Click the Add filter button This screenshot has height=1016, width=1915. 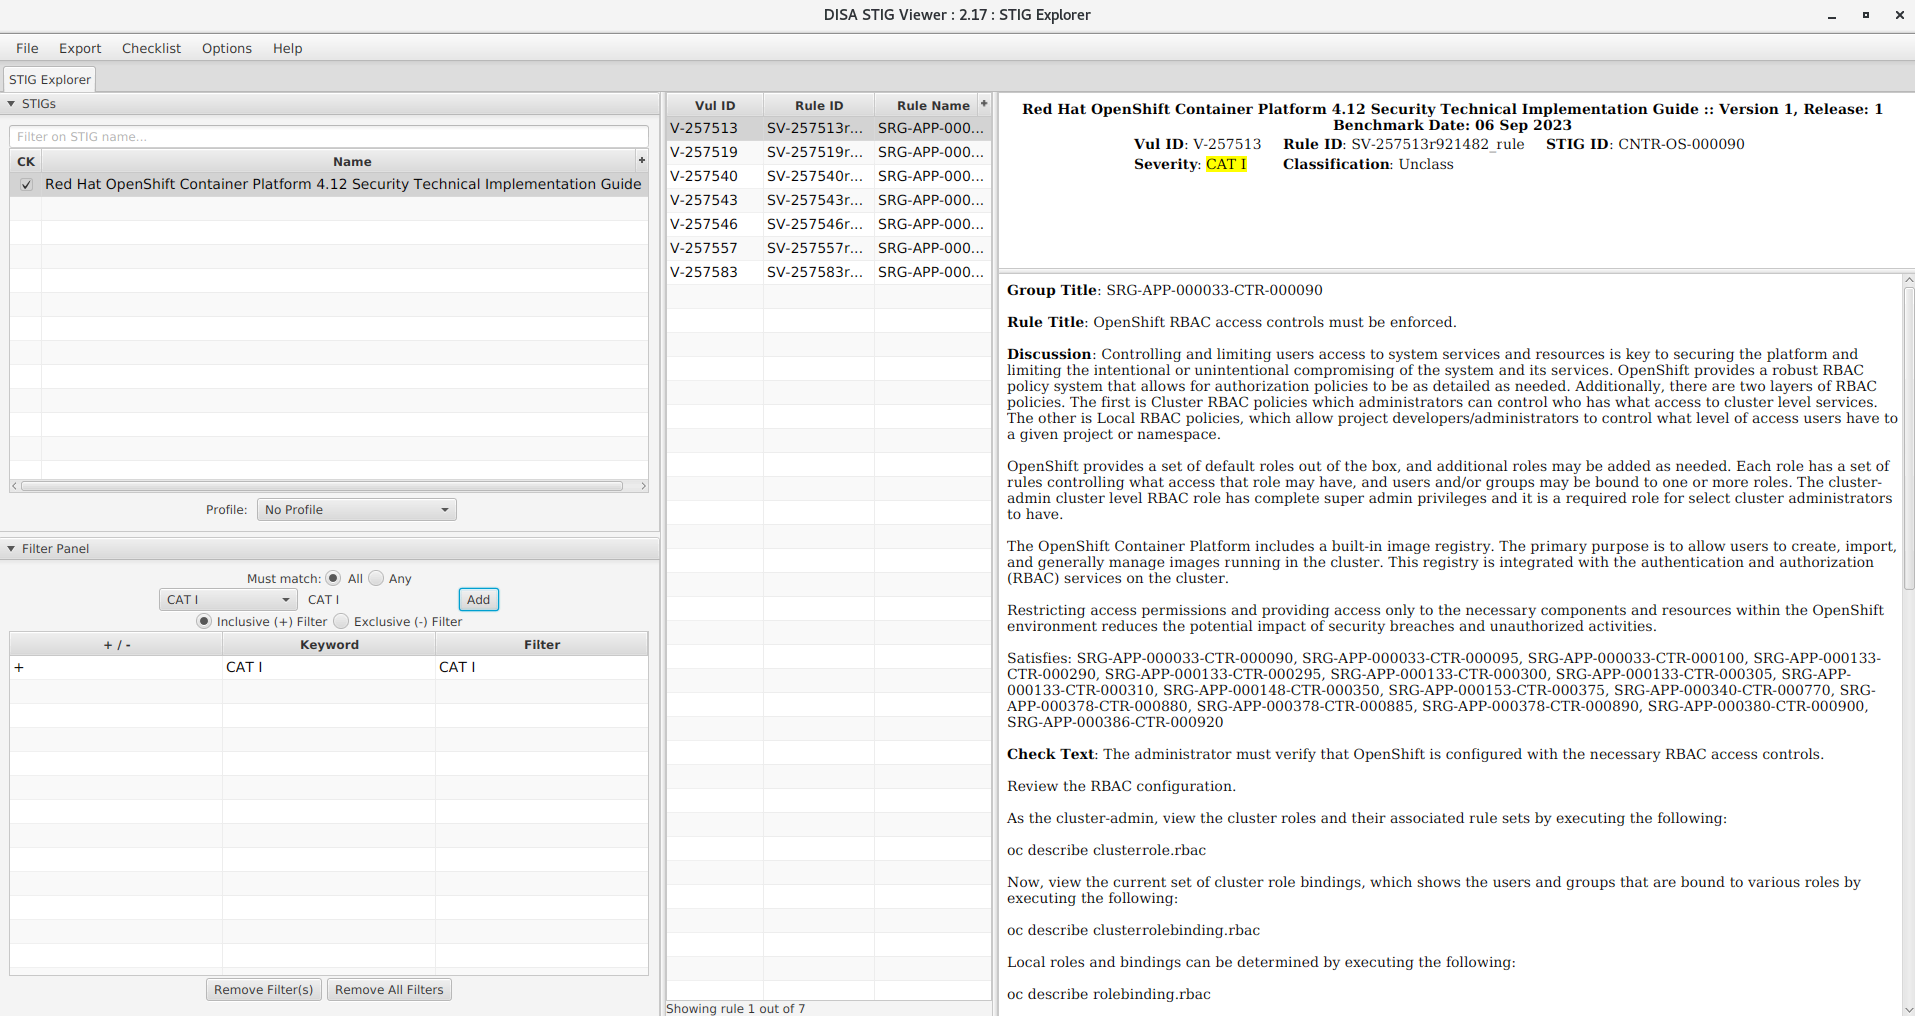tap(479, 600)
